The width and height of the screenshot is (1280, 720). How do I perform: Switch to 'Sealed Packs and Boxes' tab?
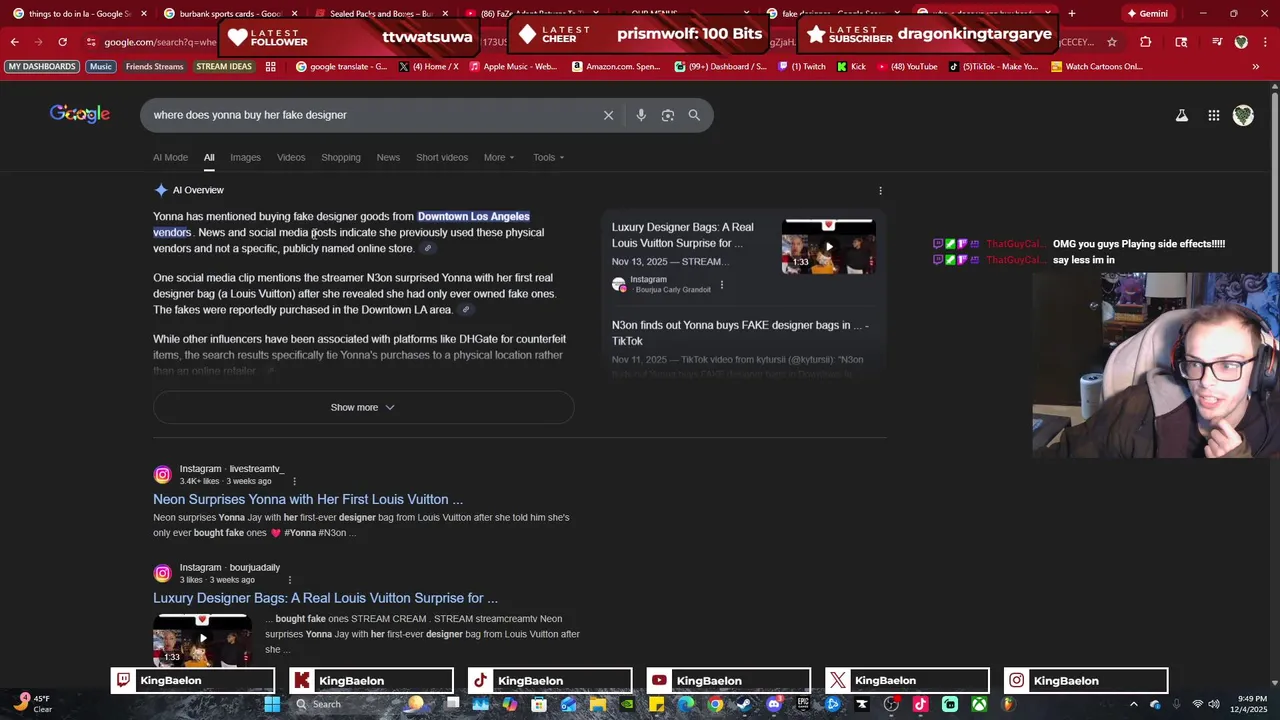click(x=380, y=14)
